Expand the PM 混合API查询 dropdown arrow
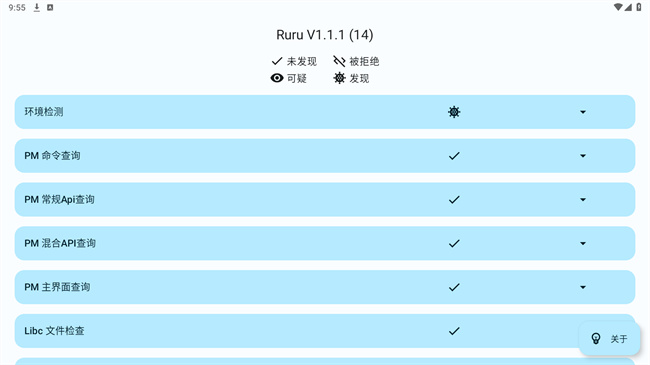 pyautogui.click(x=583, y=243)
